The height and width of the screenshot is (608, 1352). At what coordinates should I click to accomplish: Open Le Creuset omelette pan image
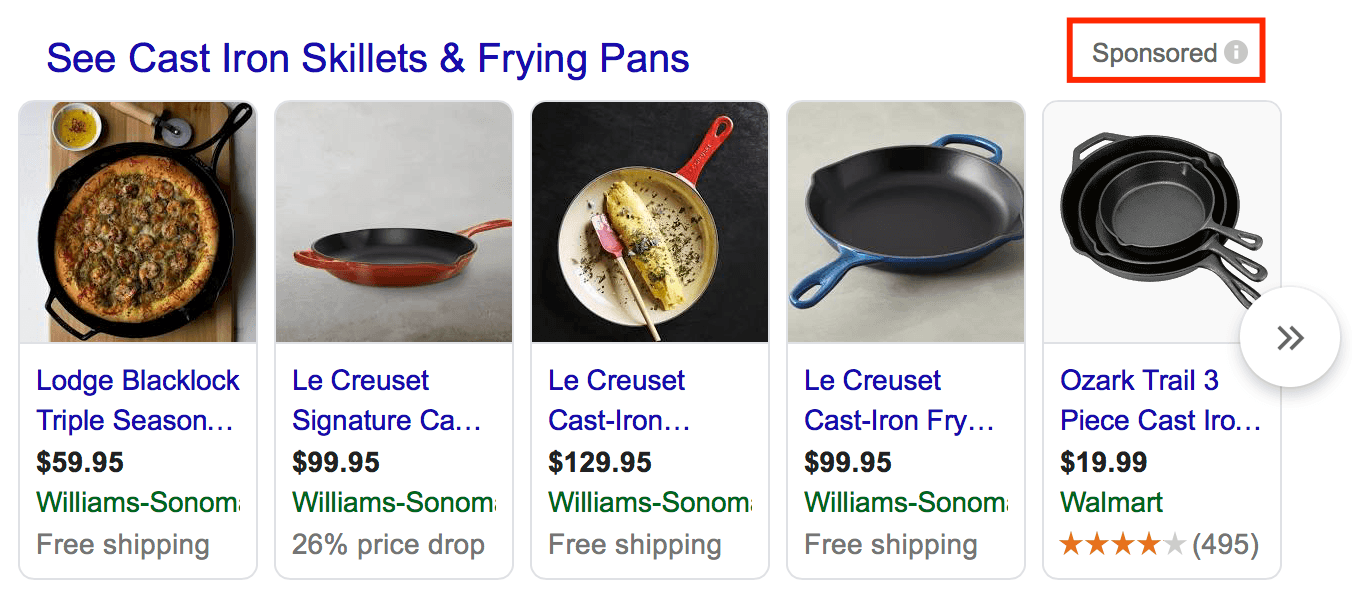pos(650,222)
